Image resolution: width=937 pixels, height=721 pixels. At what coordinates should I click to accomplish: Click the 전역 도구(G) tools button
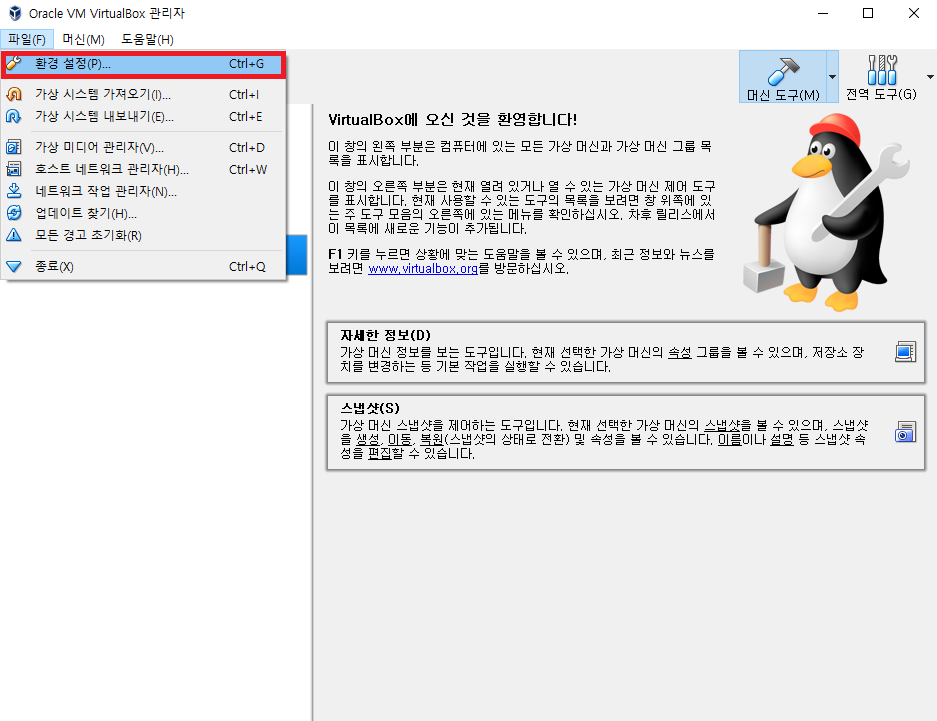[881, 77]
